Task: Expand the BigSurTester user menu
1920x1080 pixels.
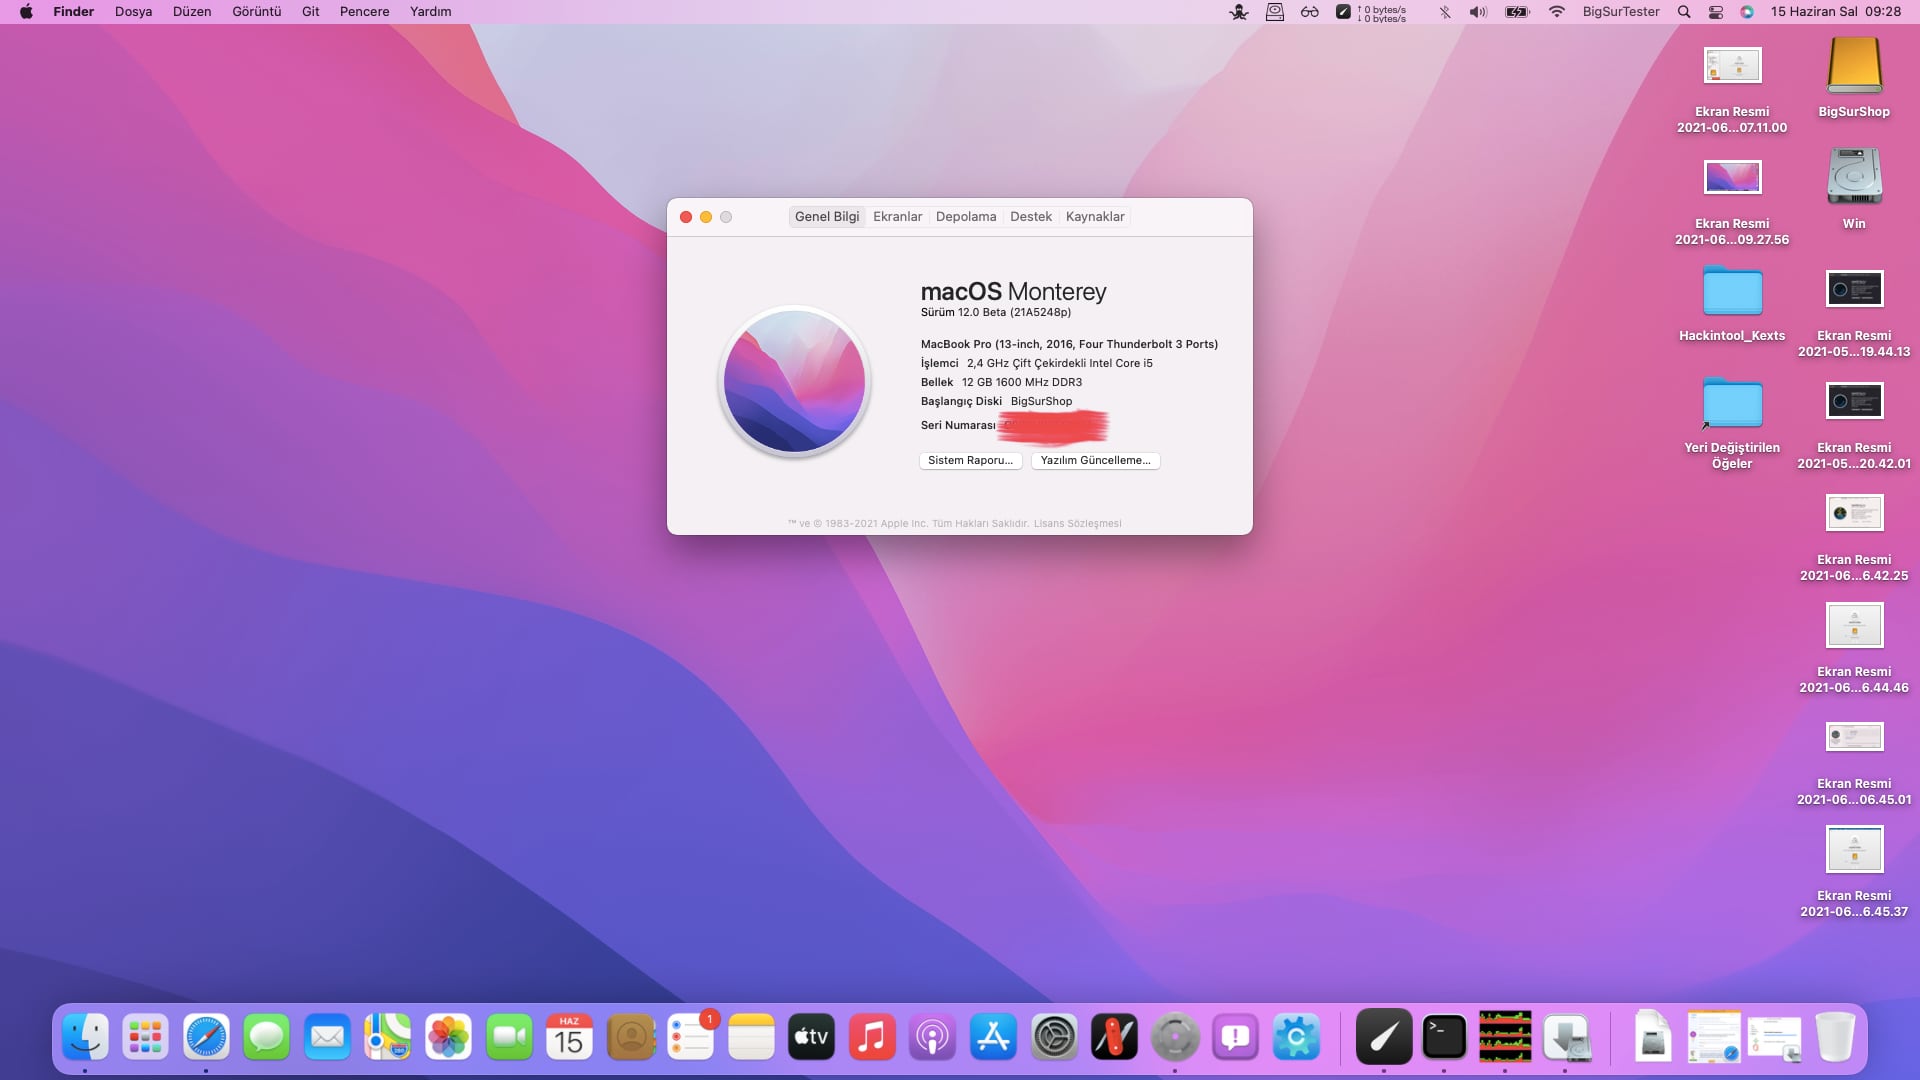Action: pyautogui.click(x=1620, y=12)
